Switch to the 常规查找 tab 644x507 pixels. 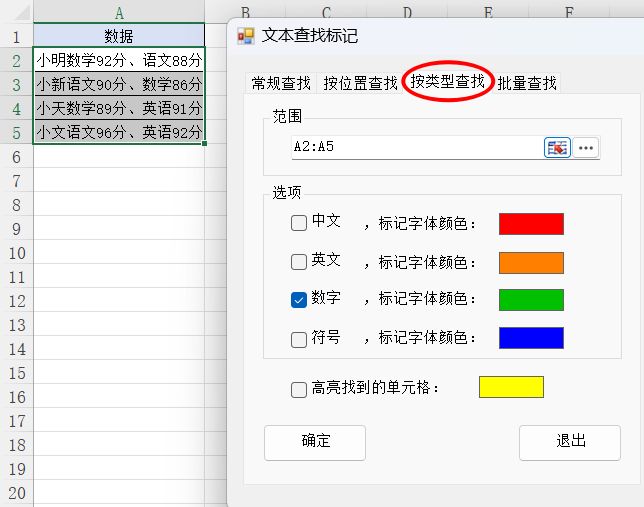tap(281, 83)
